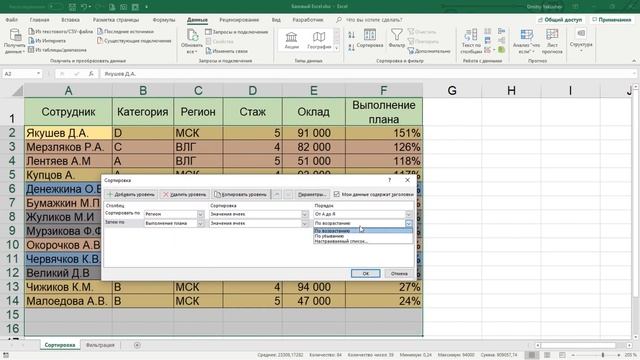Expand data types gallery arrow

[x=337, y=48]
